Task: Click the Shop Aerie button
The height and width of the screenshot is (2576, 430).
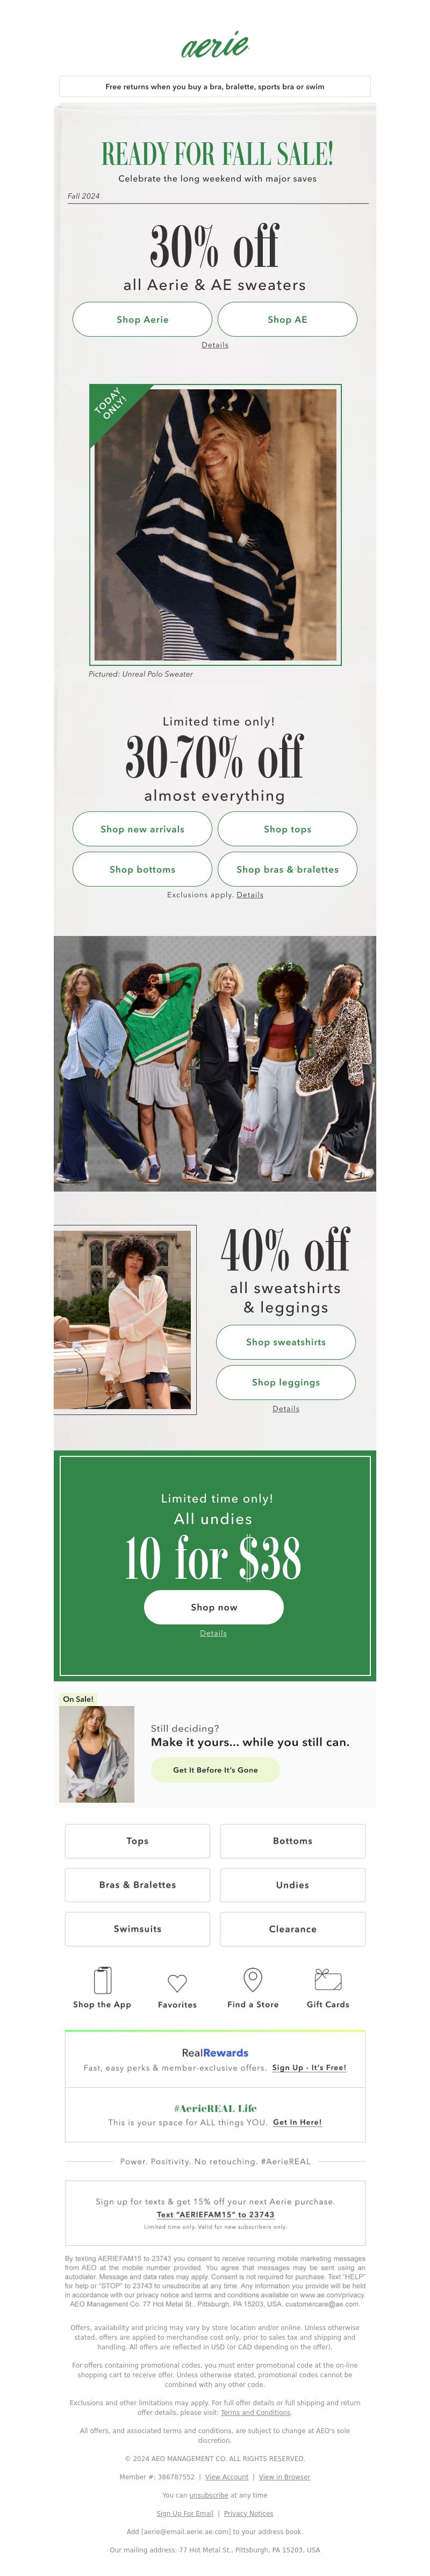Action: [142, 319]
